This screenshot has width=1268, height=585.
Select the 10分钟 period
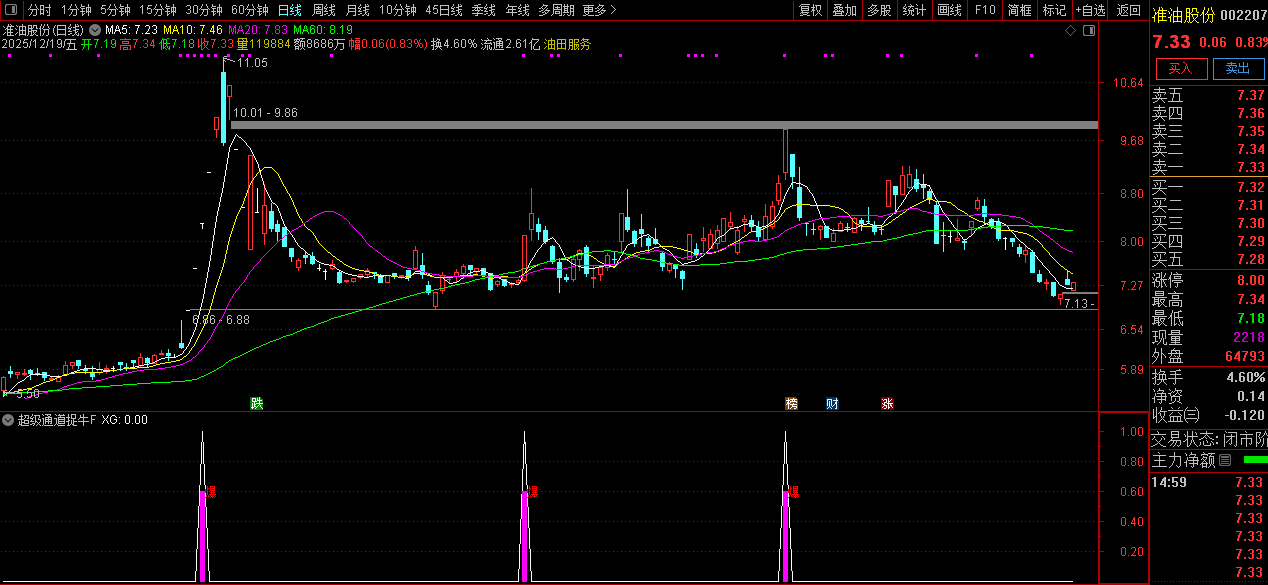397,10
